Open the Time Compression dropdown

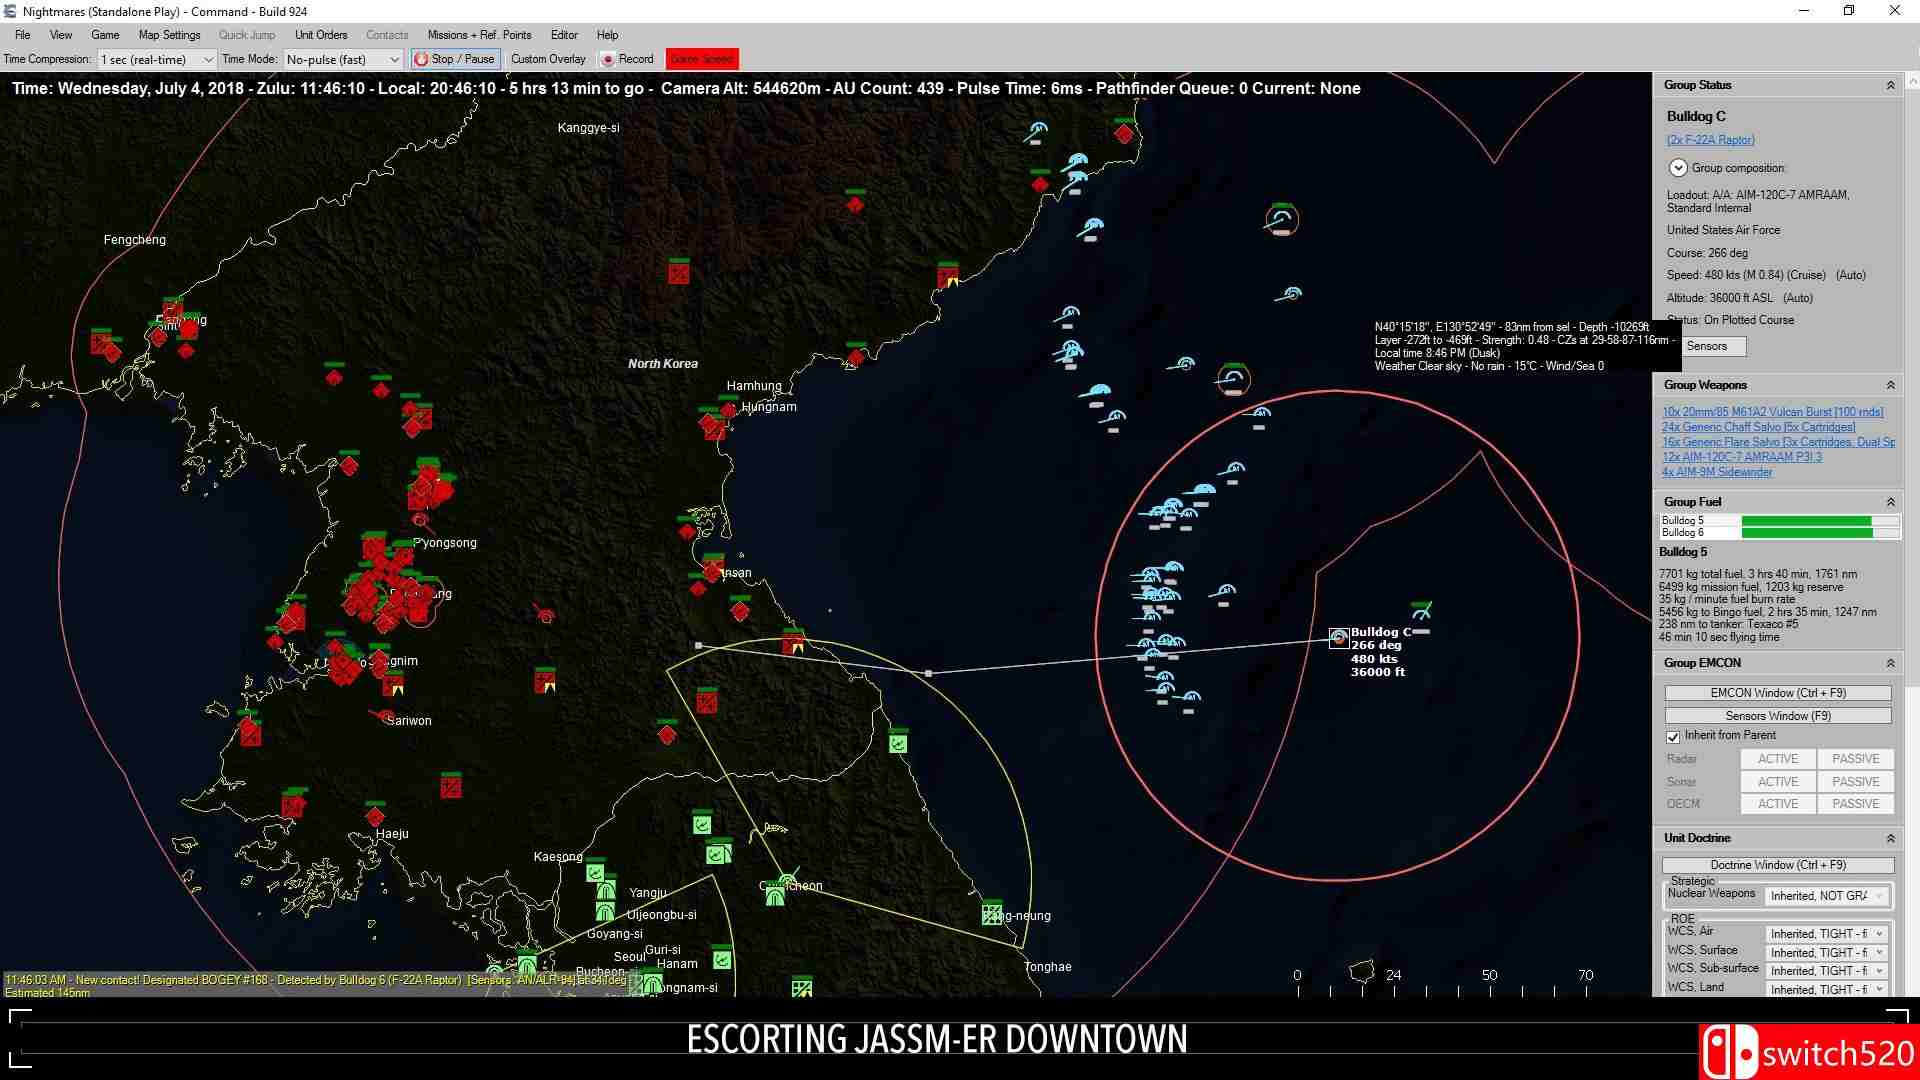pyautogui.click(x=207, y=59)
